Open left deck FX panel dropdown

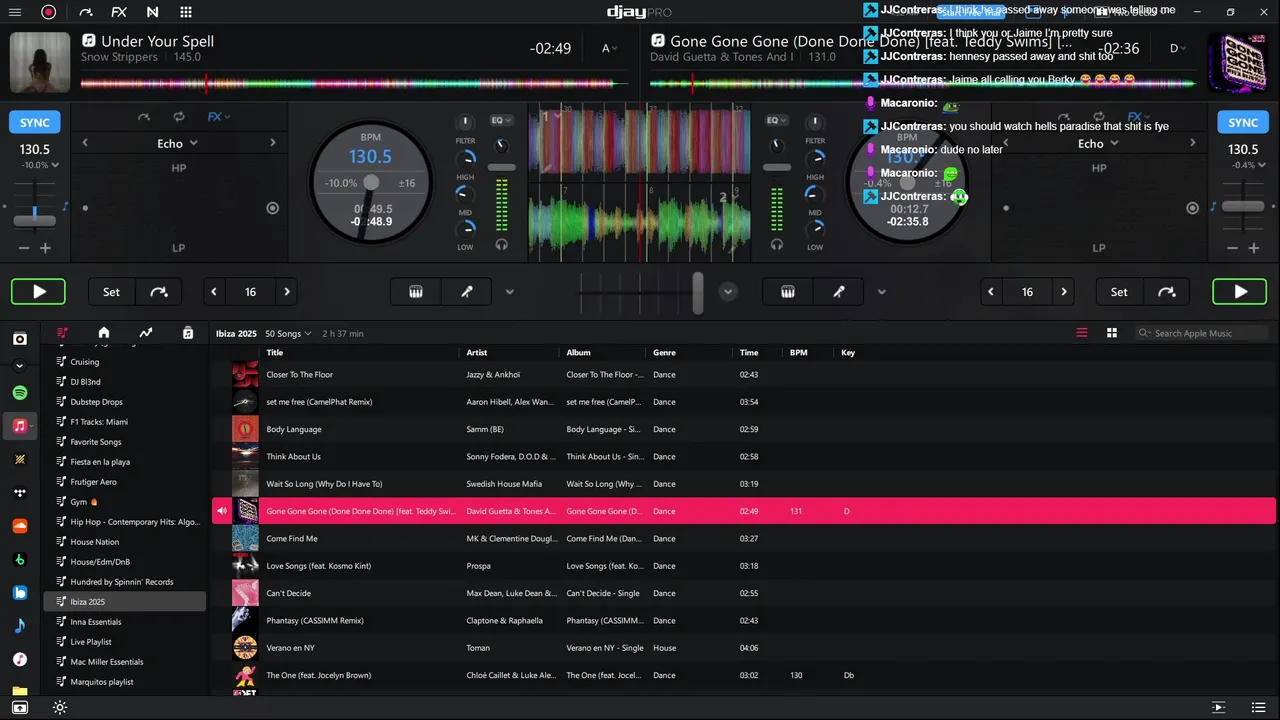coord(218,117)
